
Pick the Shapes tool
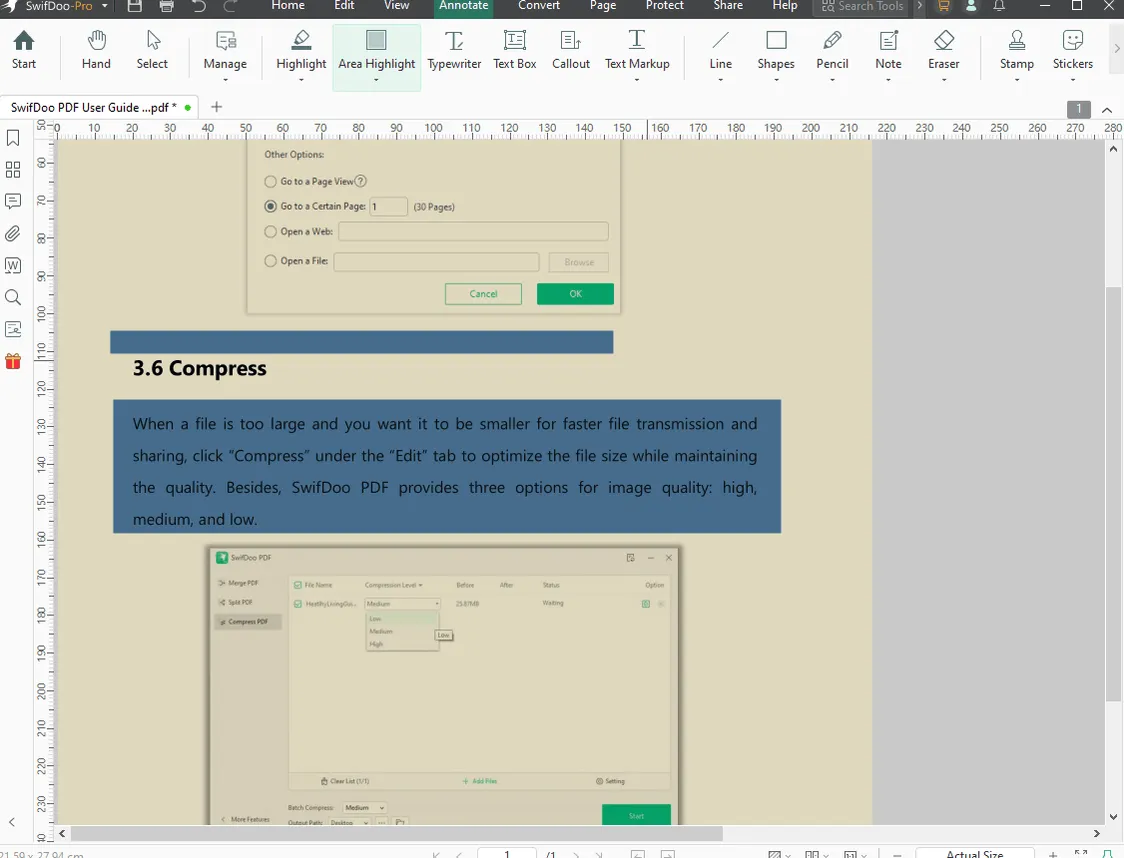pos(776,50)
